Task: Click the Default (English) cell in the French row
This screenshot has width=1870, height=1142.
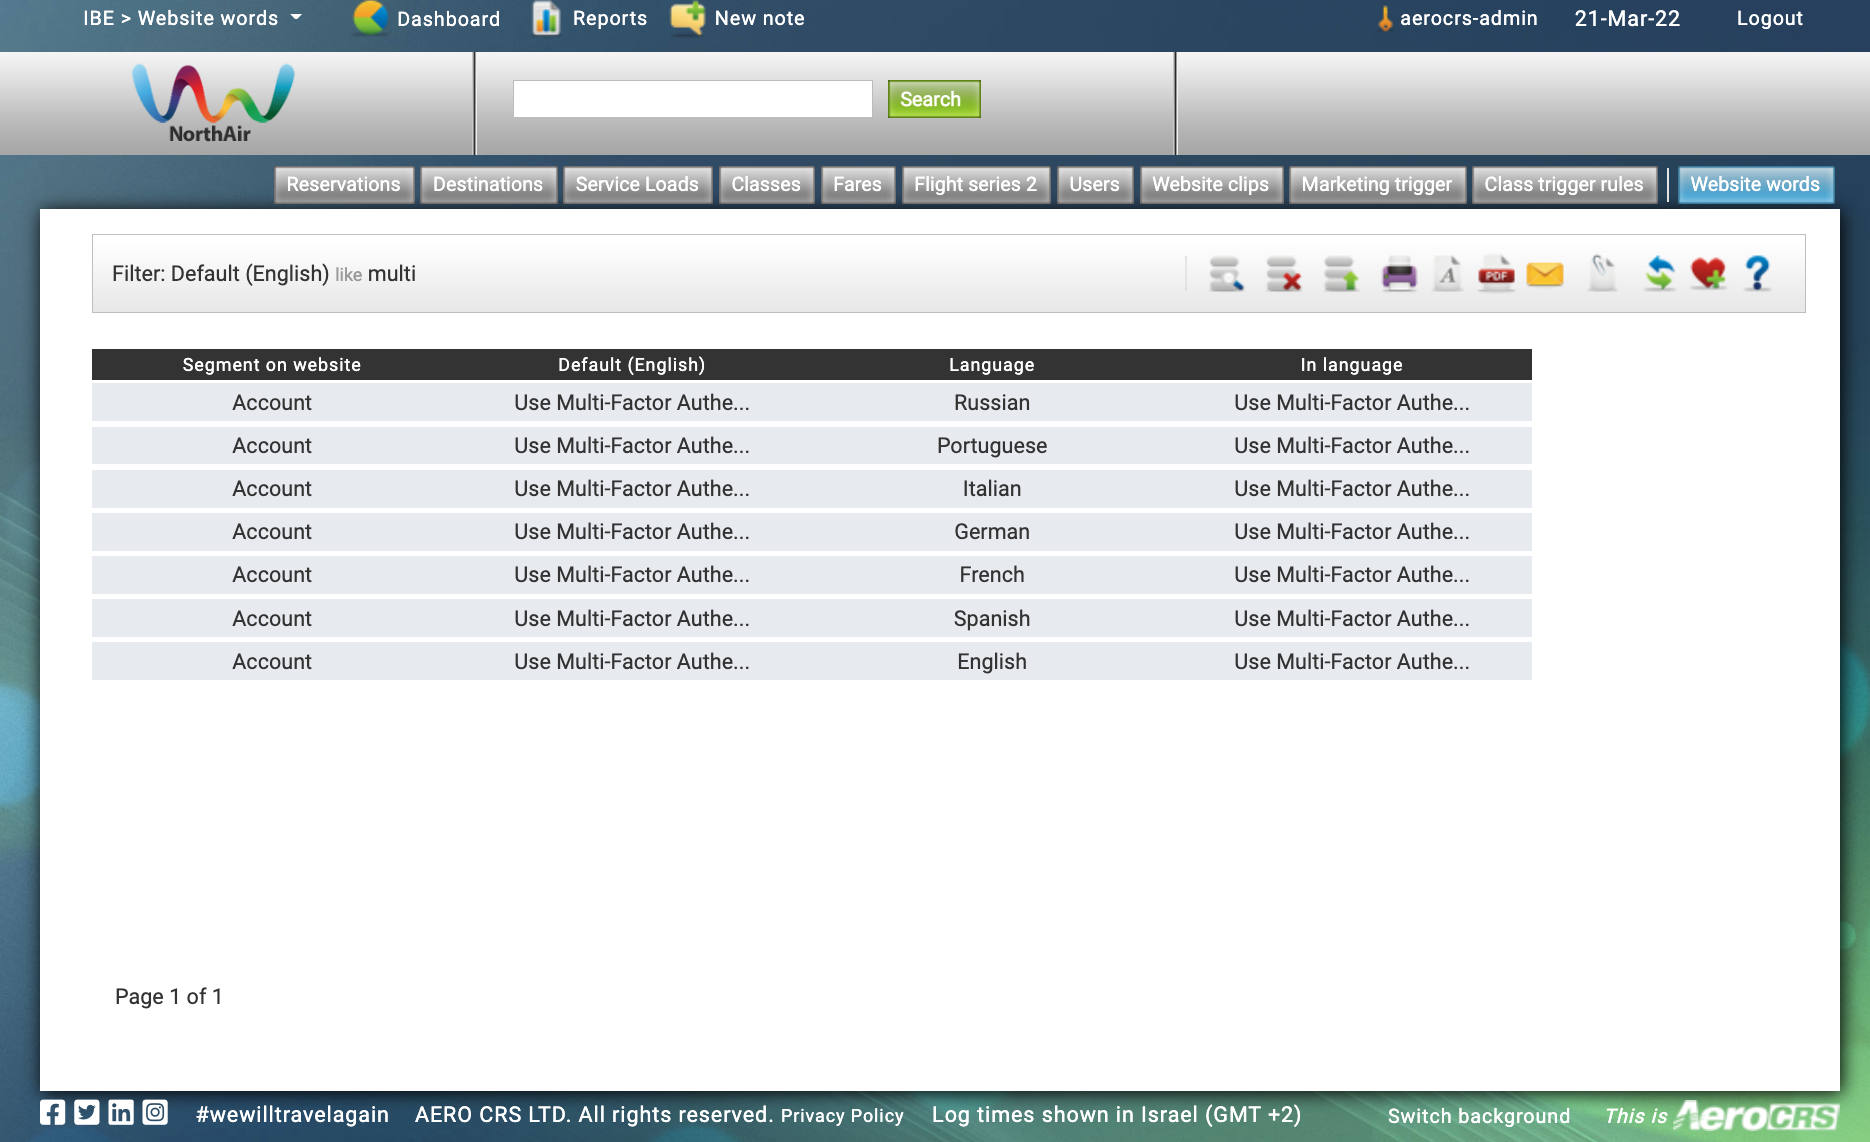Action: (632, 575)
